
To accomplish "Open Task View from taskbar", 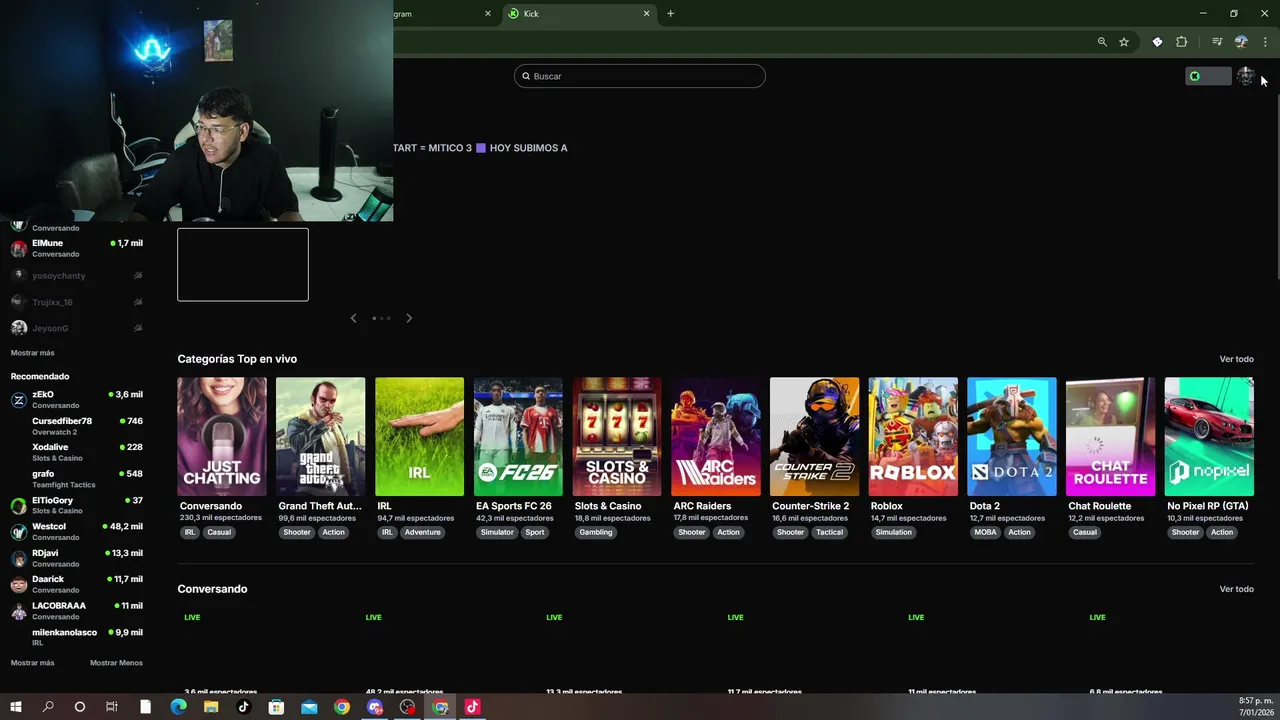I will pyautogui.click(x=112, y=707).
